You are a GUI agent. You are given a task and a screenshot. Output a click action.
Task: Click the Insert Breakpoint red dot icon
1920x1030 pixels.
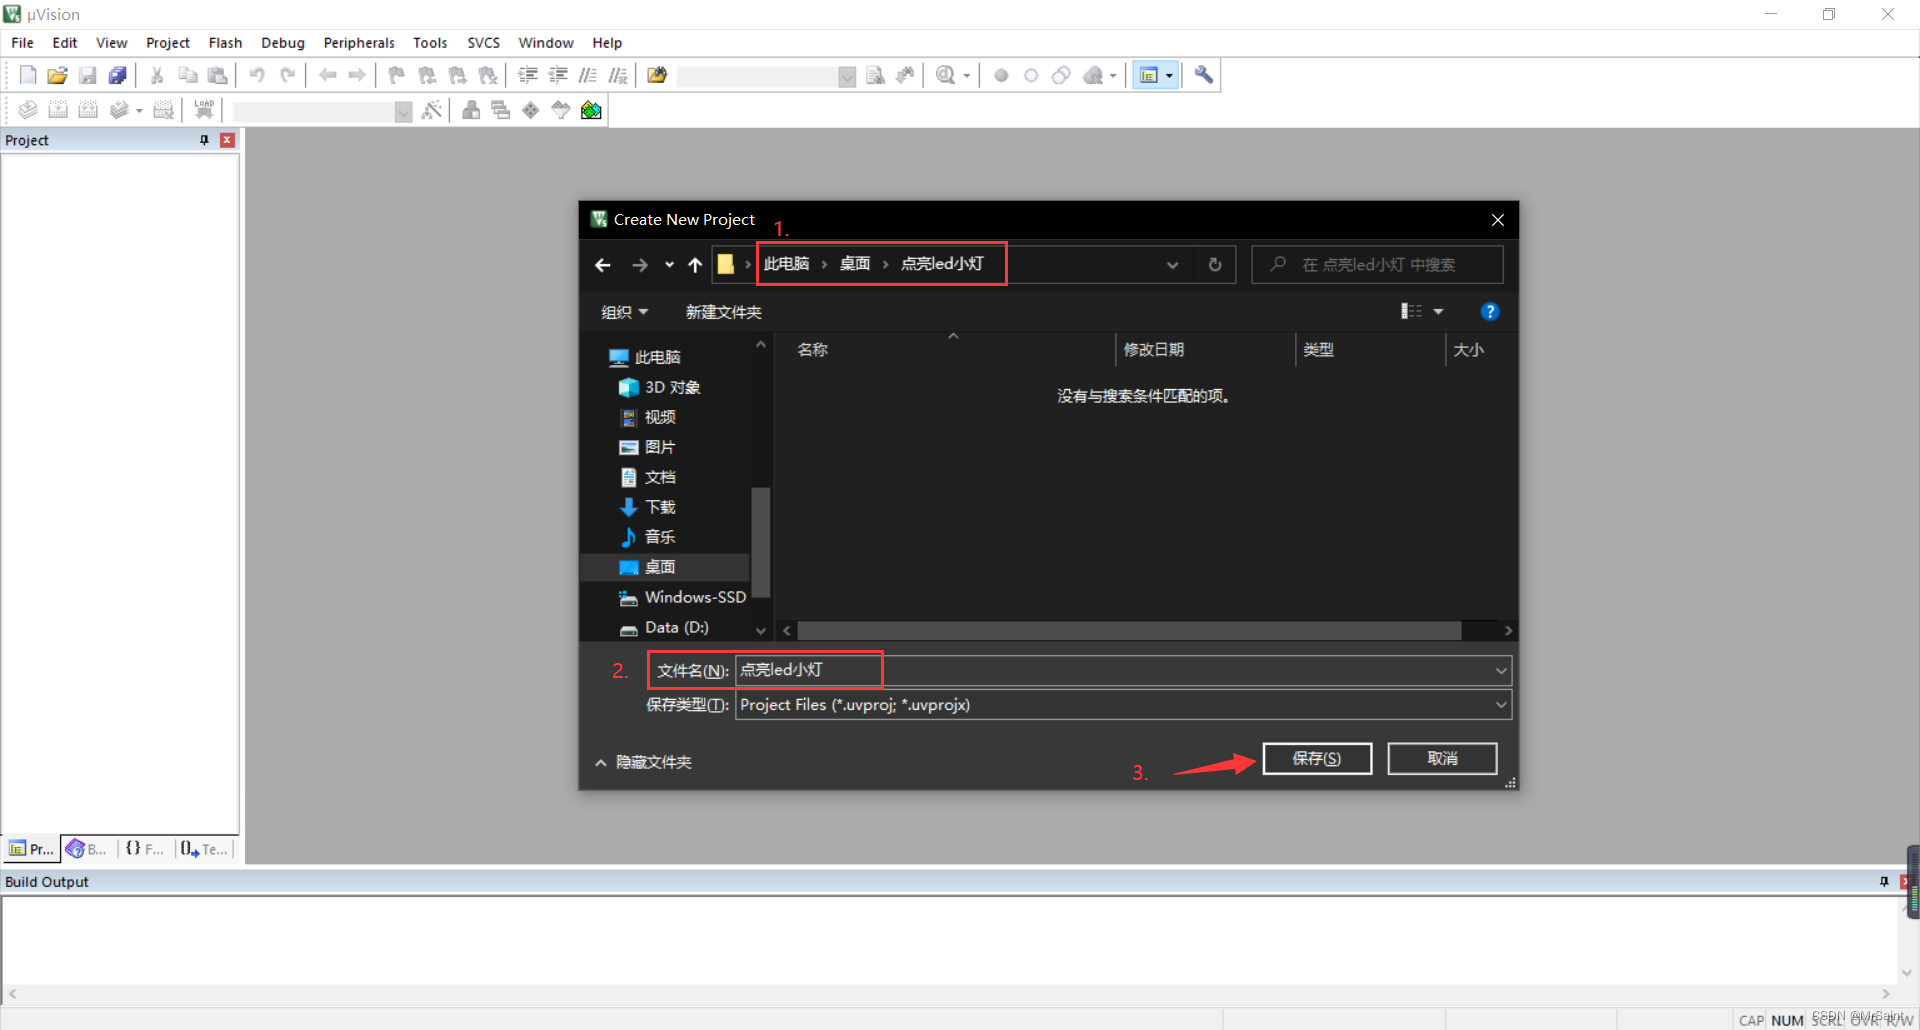pyautogui.click(x=1001, y=75)
